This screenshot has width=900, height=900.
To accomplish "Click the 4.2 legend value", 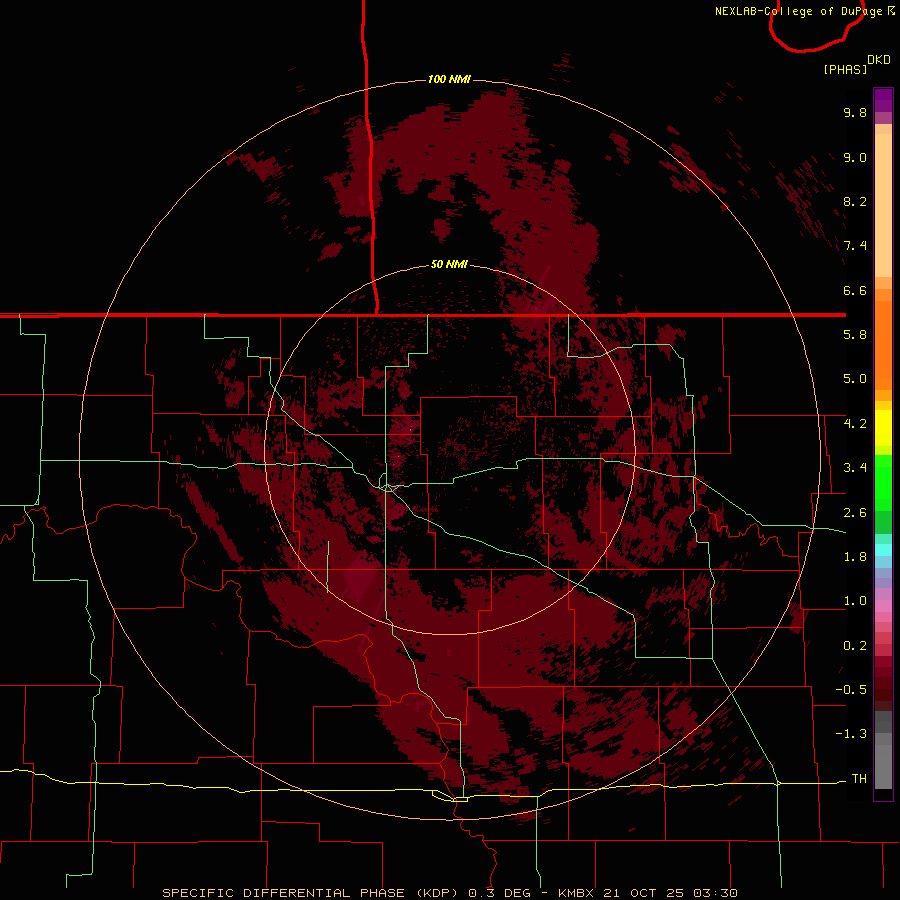I will click(855, 424).
